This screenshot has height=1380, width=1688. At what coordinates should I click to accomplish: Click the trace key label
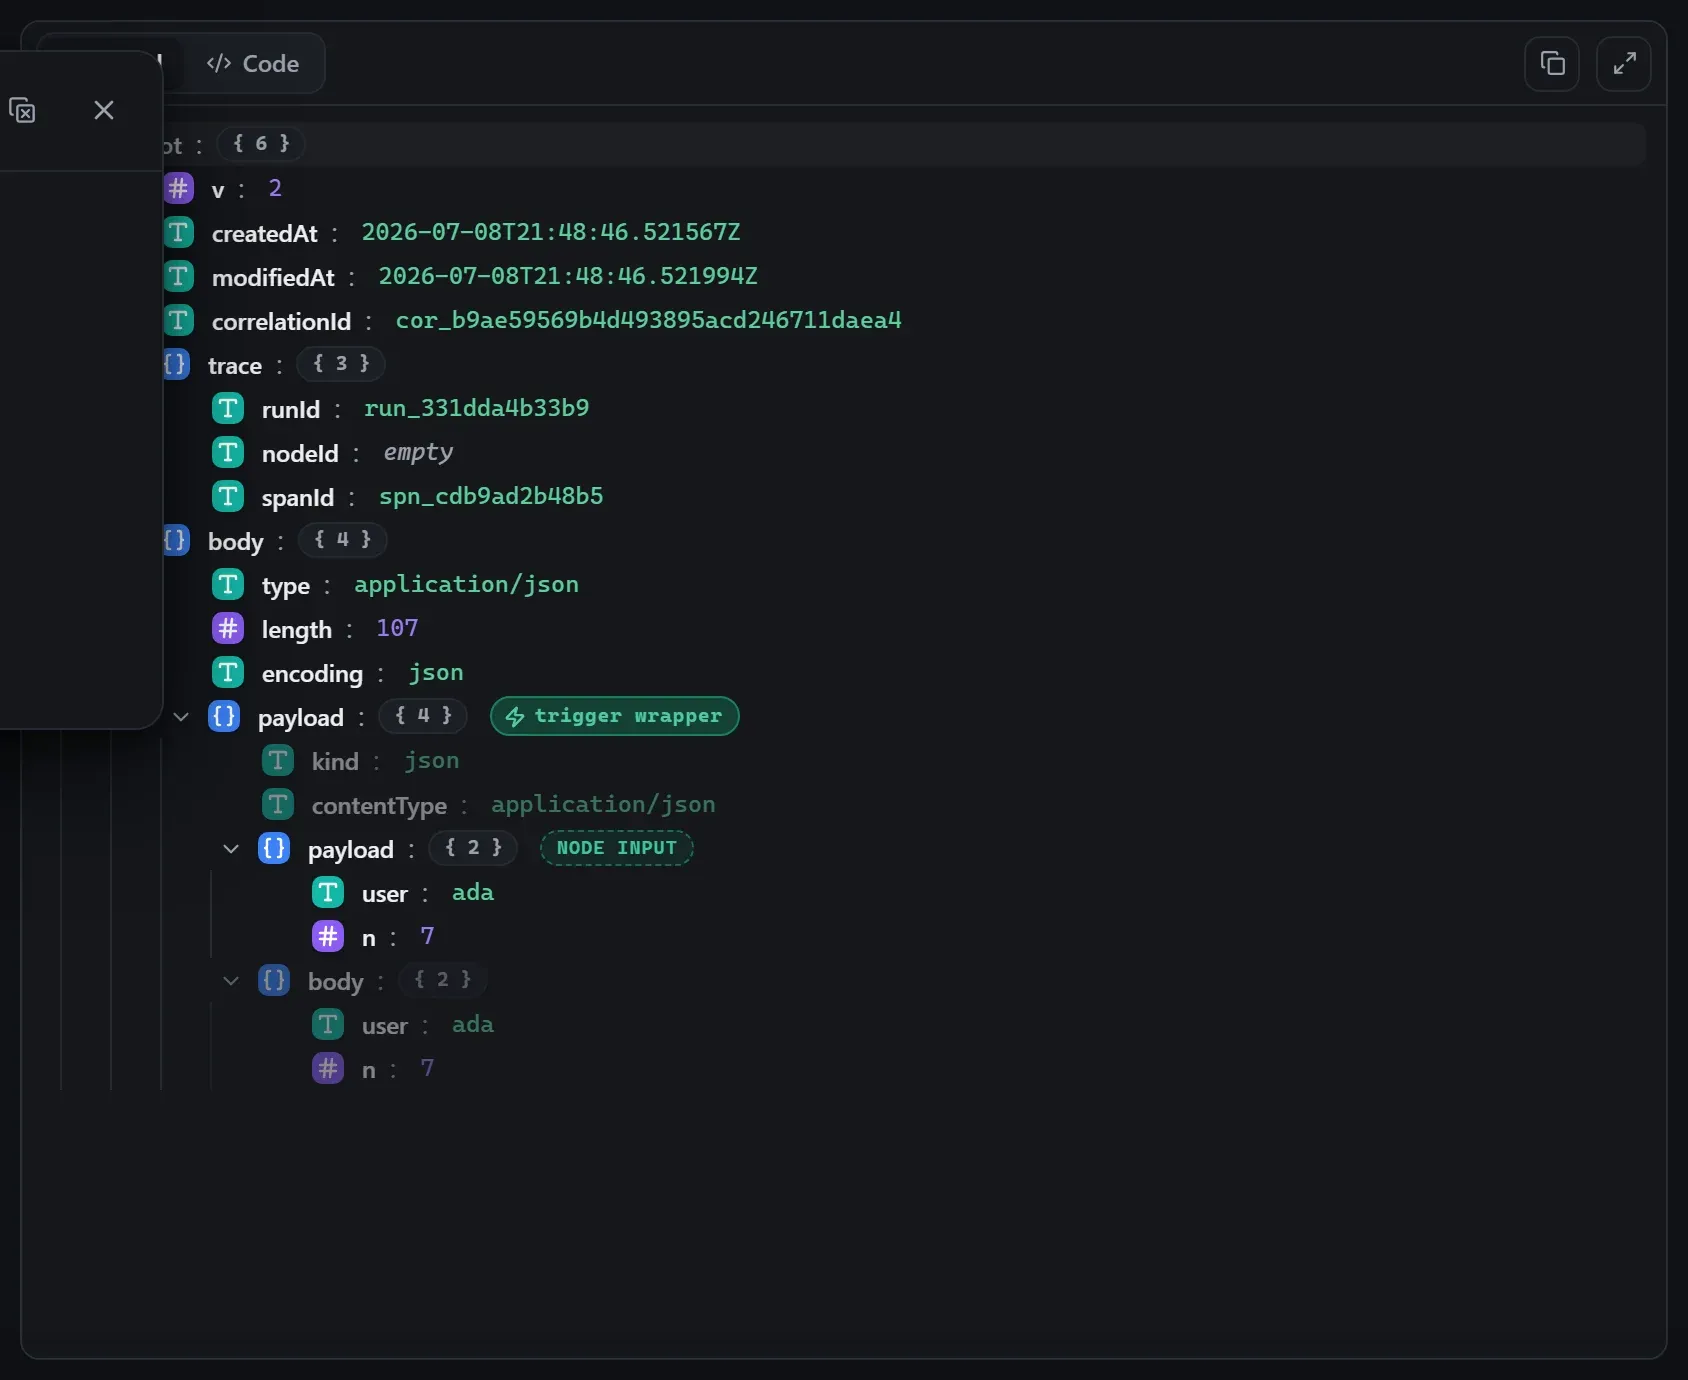click(235, 366)
